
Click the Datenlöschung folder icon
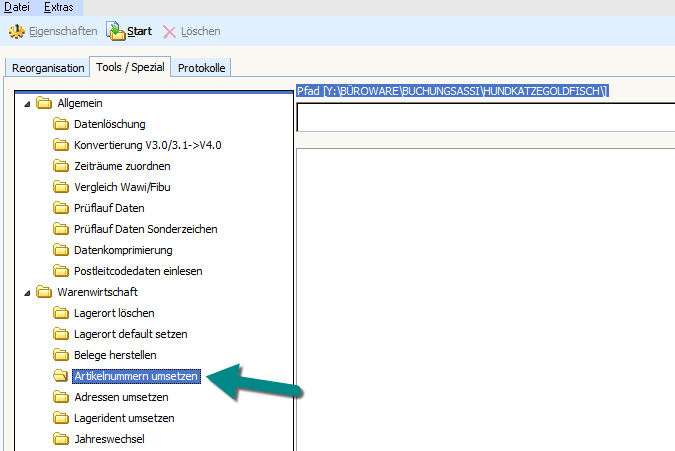coord(61,124)
